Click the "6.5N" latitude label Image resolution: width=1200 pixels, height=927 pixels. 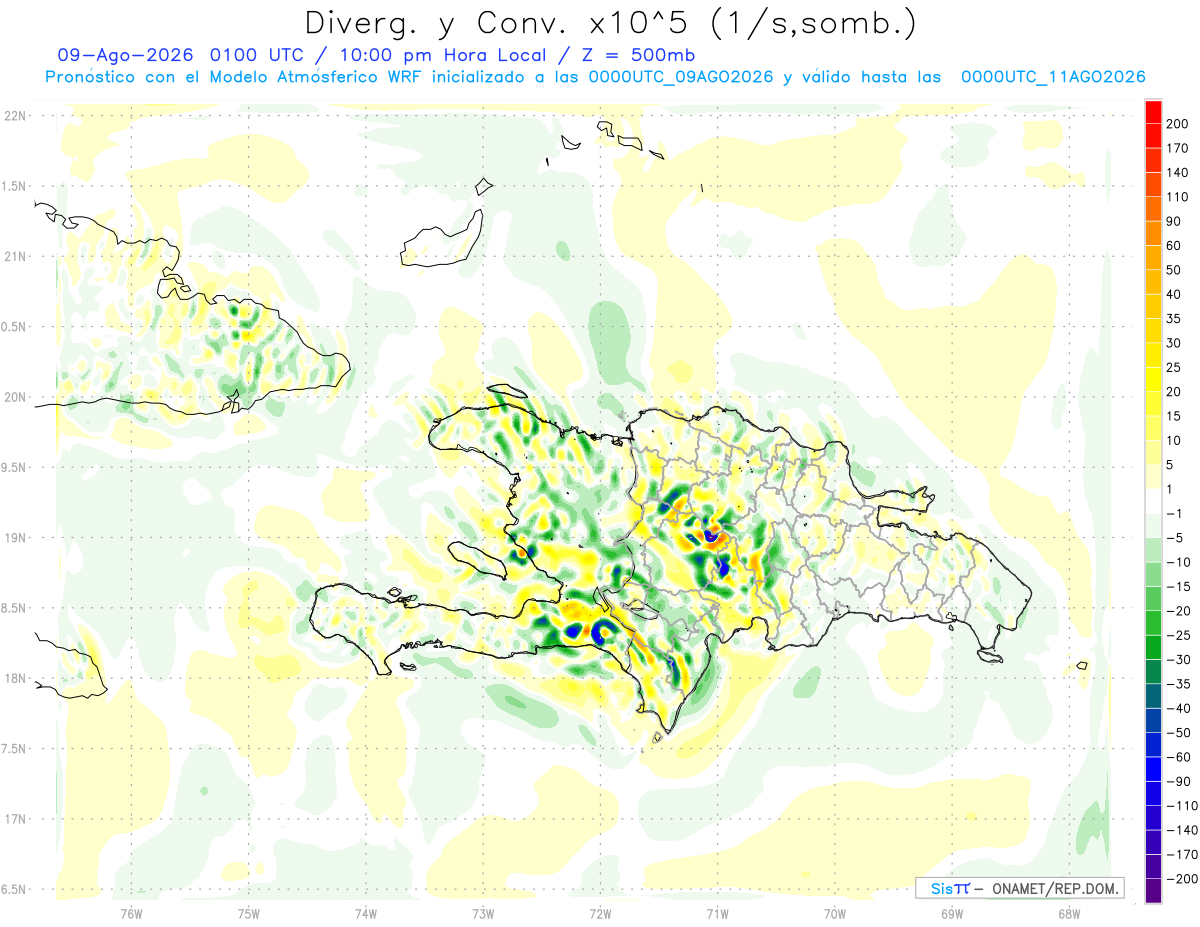pos(13,889)
